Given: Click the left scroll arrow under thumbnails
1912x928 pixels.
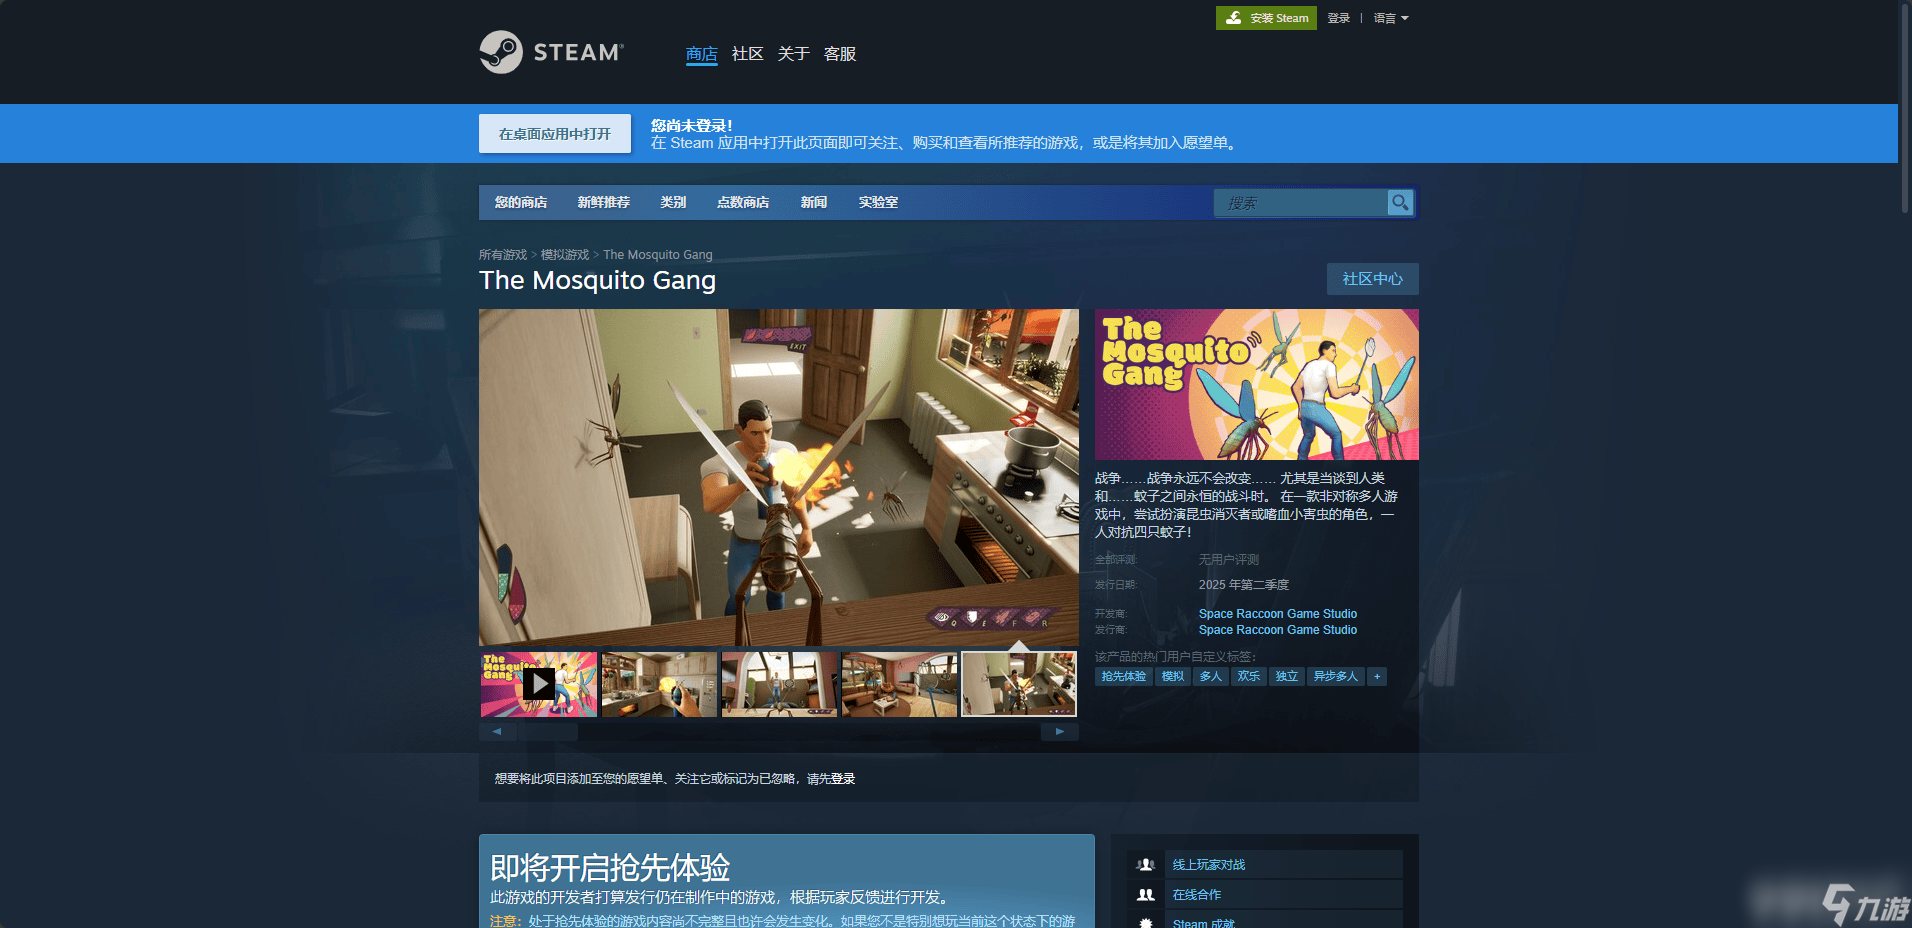Looking at the screenshot, I should tap(497, 732).
